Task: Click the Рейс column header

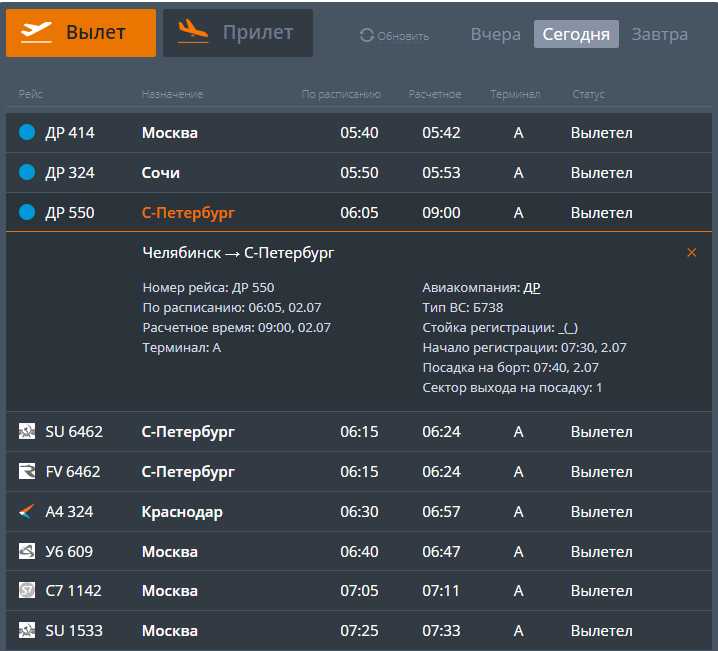Action: click(x=30, y=94)
